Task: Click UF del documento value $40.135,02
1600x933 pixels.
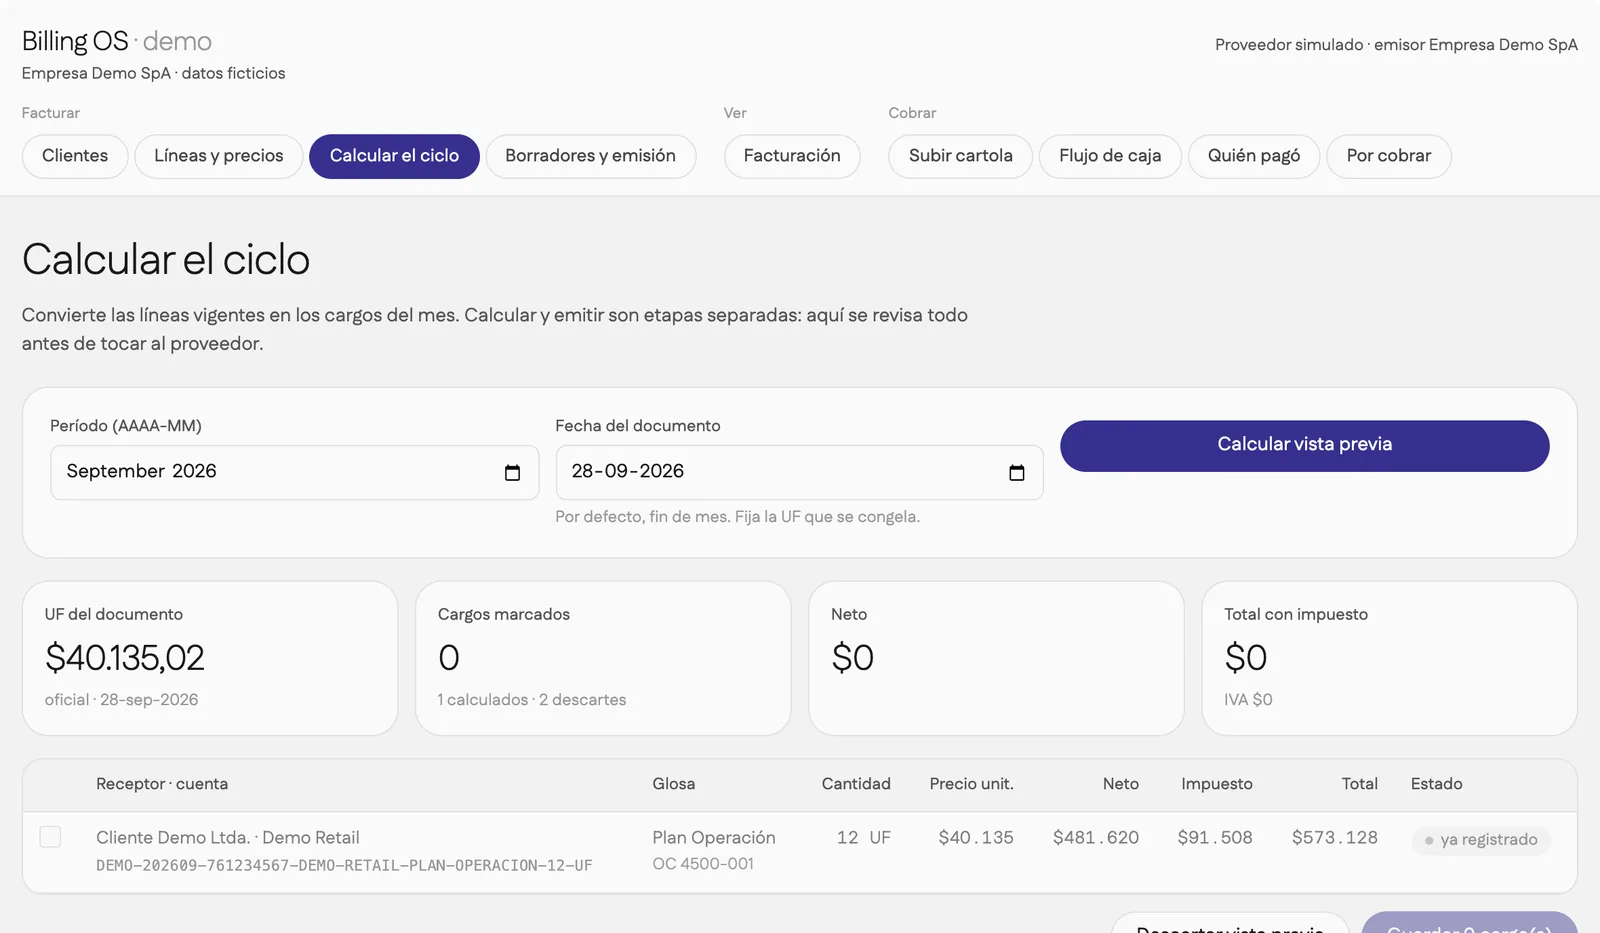Action: pyautogui.click(x=125, y=658)
